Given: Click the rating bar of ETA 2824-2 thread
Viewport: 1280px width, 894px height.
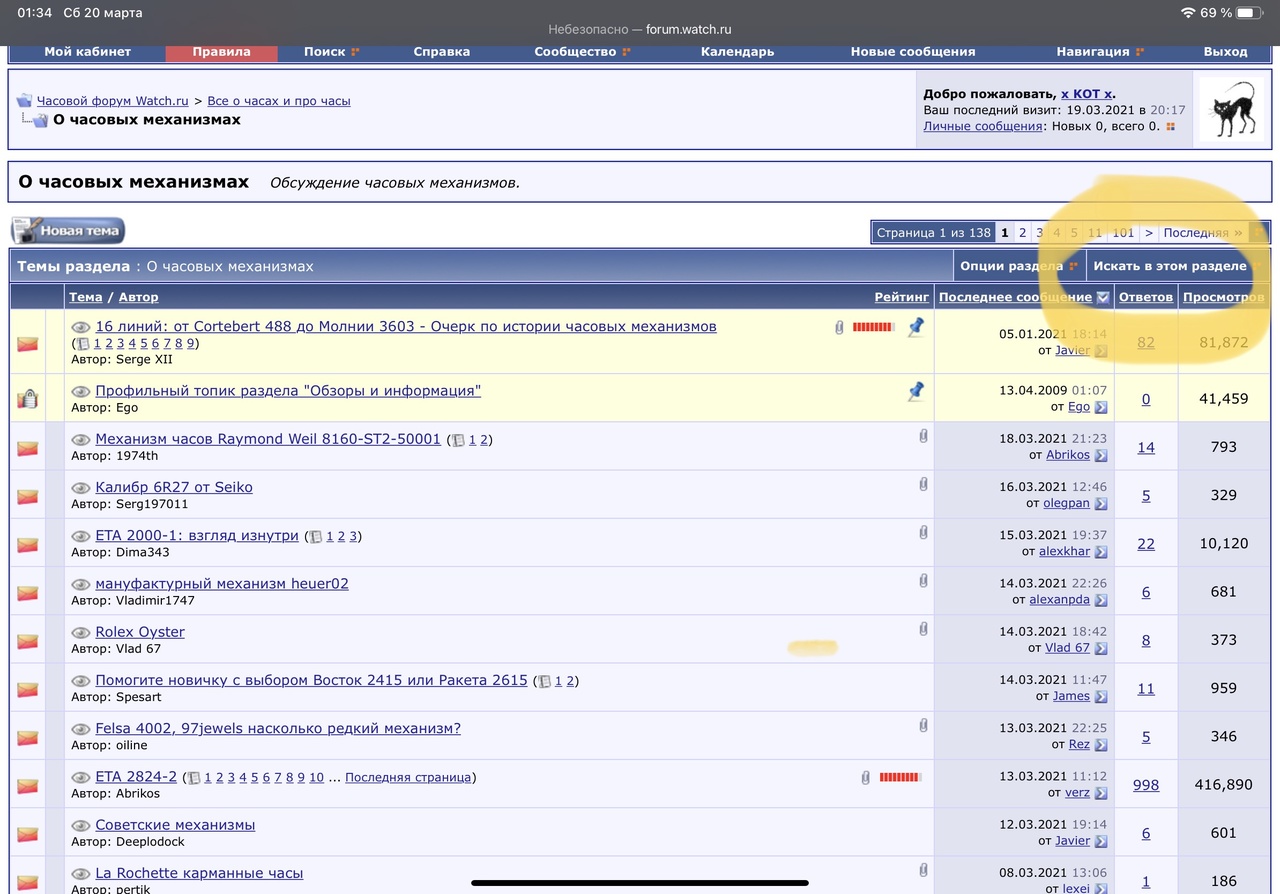Looking at the screenshot, I should [x=899, y=777].
